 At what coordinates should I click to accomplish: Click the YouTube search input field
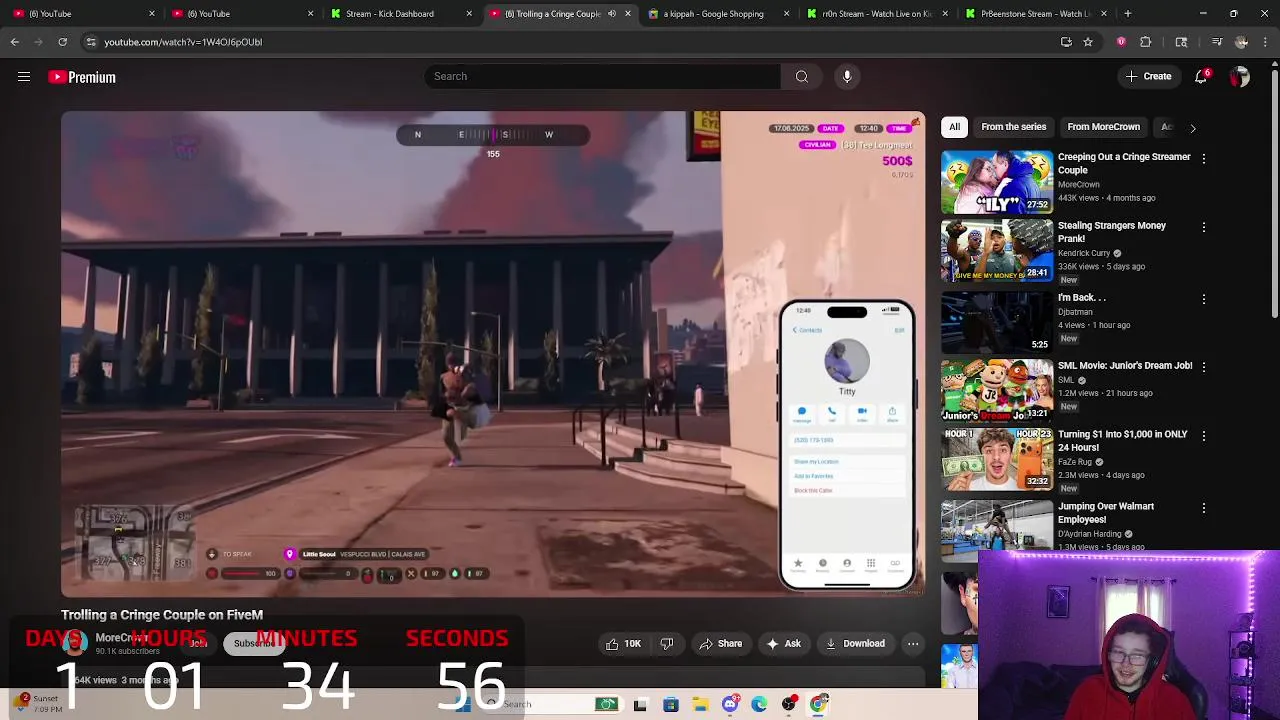tap(603, 76)
